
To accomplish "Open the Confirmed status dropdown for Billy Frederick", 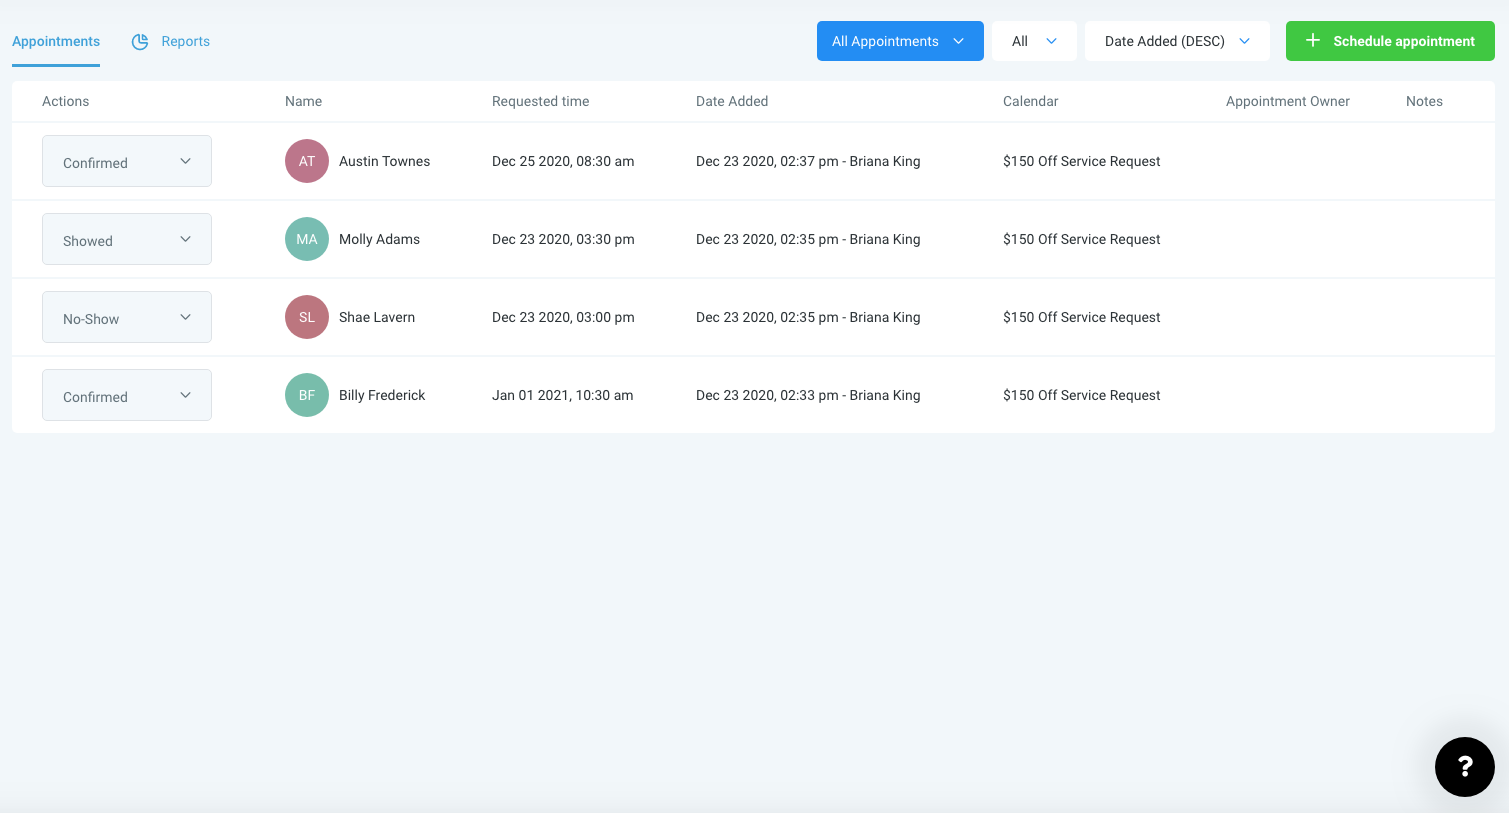I will pos(127,395).
